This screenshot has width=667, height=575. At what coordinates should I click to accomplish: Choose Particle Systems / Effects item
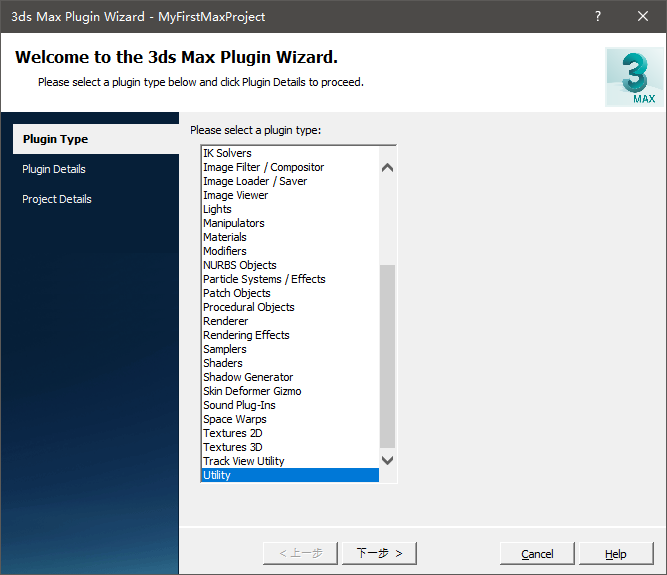[264, 279]
